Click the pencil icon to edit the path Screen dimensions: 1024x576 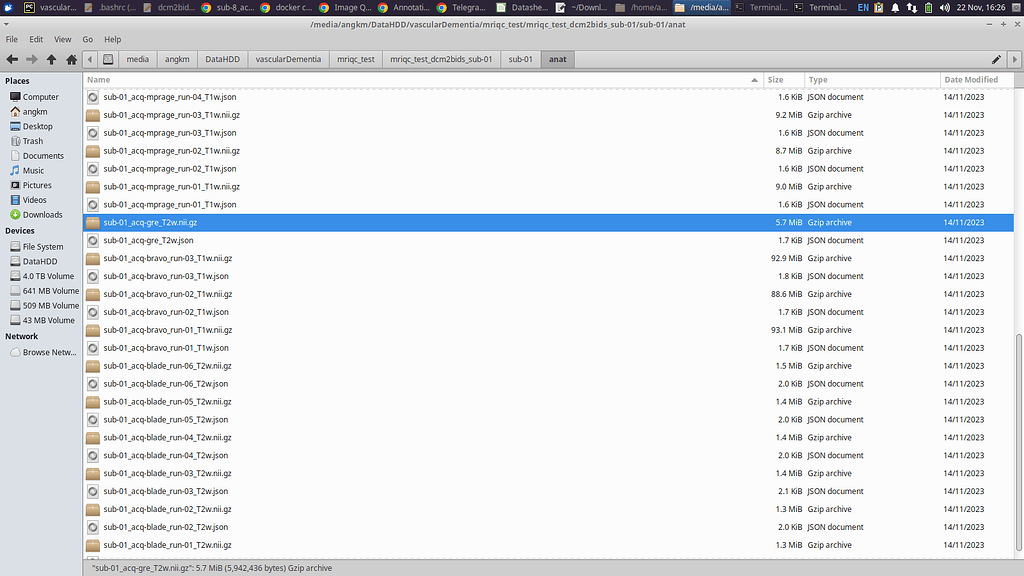[995, 59]
